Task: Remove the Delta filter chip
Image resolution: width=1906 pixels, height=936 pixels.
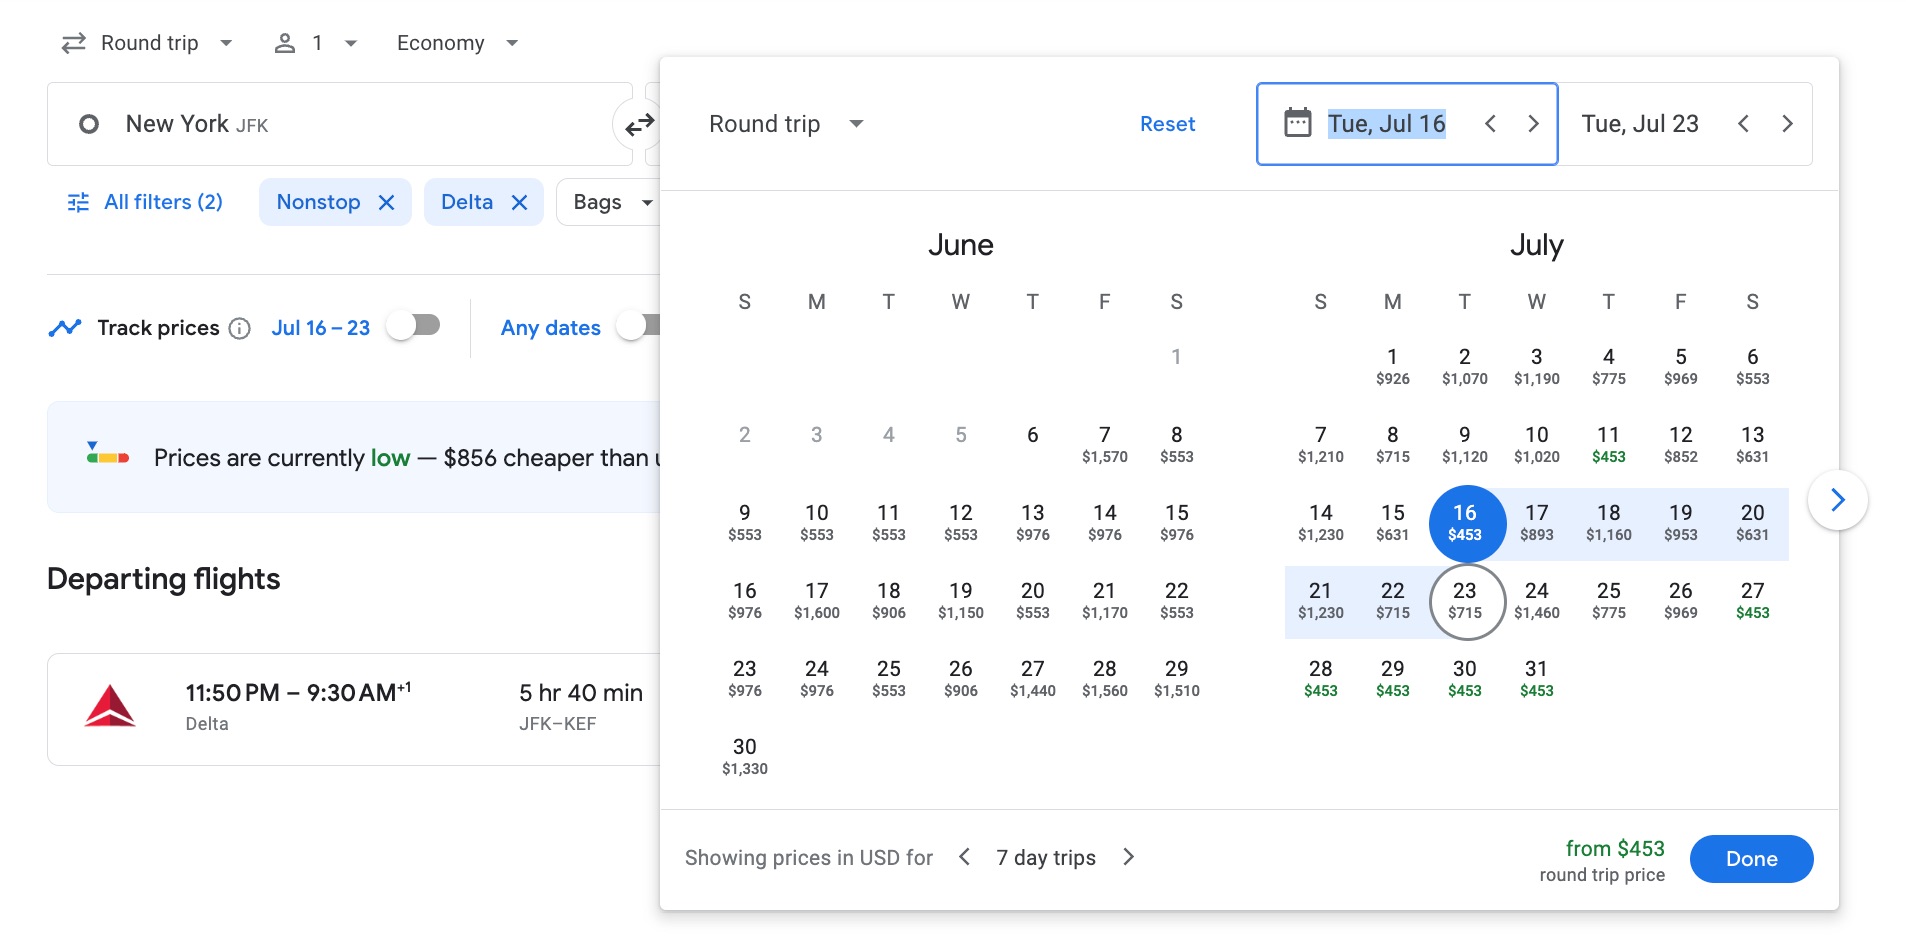Action: pyautogui.click(x=519, y=202)
